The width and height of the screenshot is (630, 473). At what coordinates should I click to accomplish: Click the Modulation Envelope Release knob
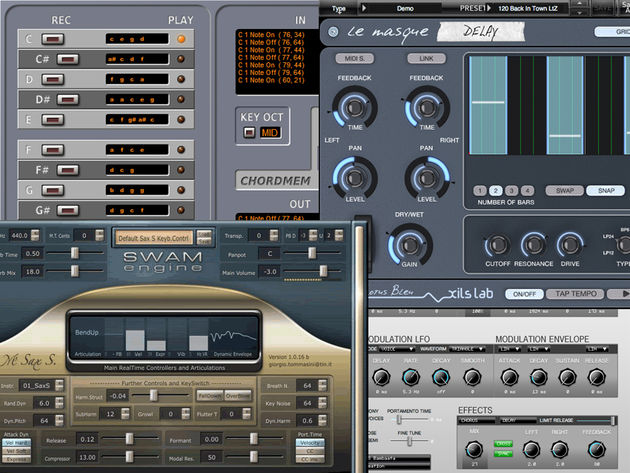pos(596,377)
